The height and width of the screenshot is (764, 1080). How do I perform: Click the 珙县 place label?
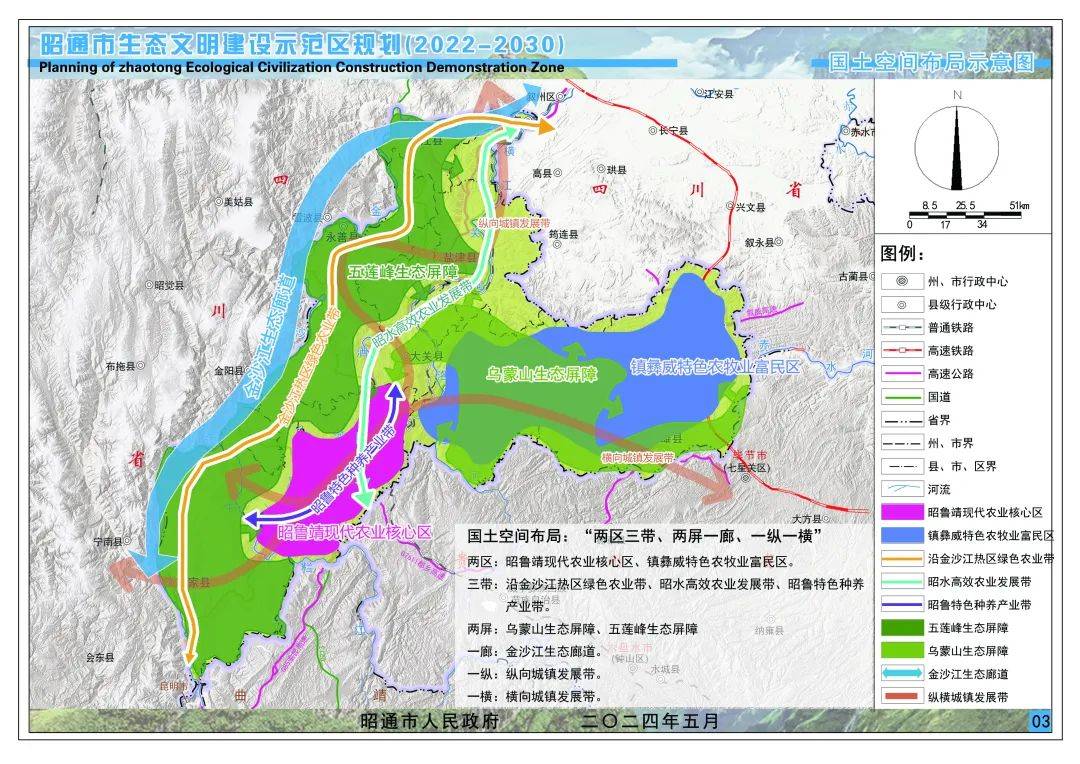(616, 169)
